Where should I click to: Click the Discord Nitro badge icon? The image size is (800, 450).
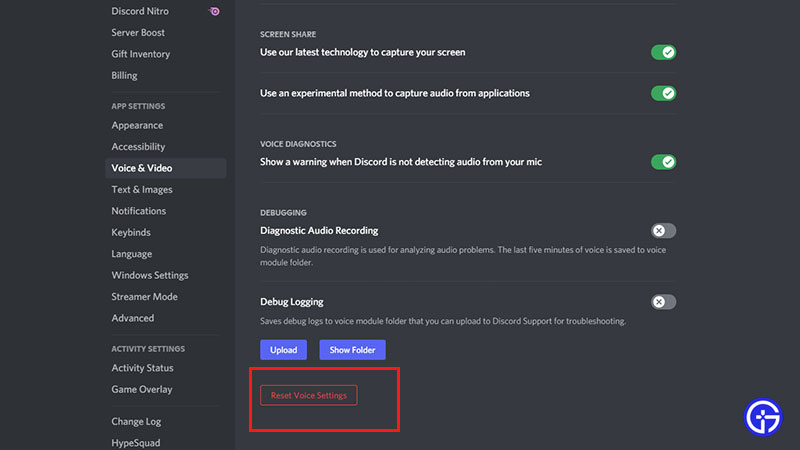(x=214, y=11)
